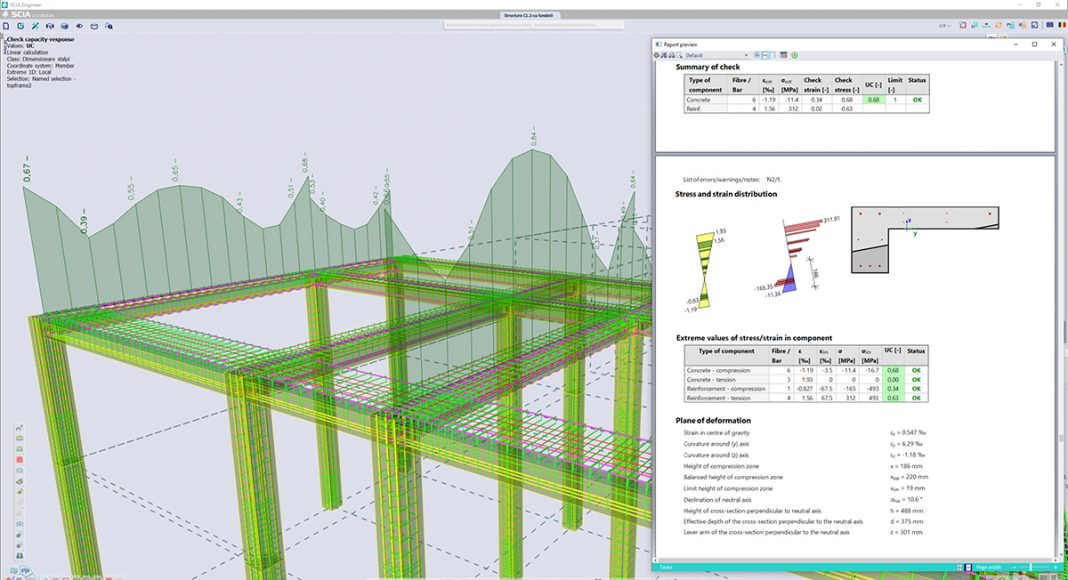Click the Romanian flag language icon
Image resolution: width=1068 pixels, height=580 pixels.
[1060, 24]
